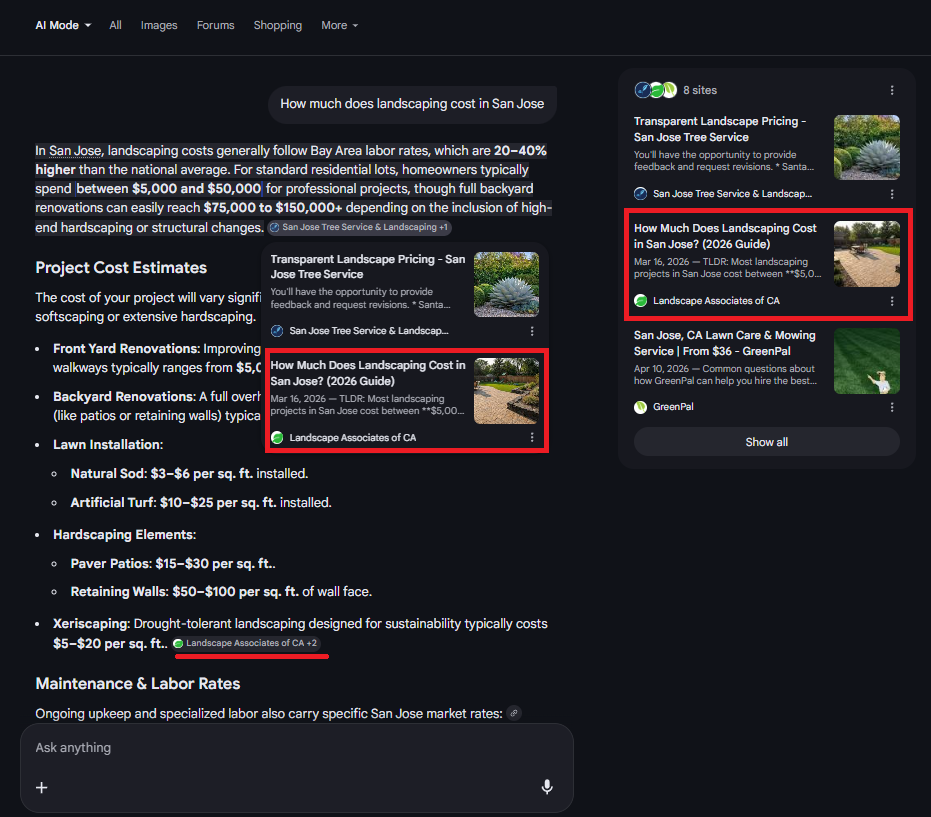
Task: Click the user query bubble about landscaping cost
Action: (x=412, y=104)
